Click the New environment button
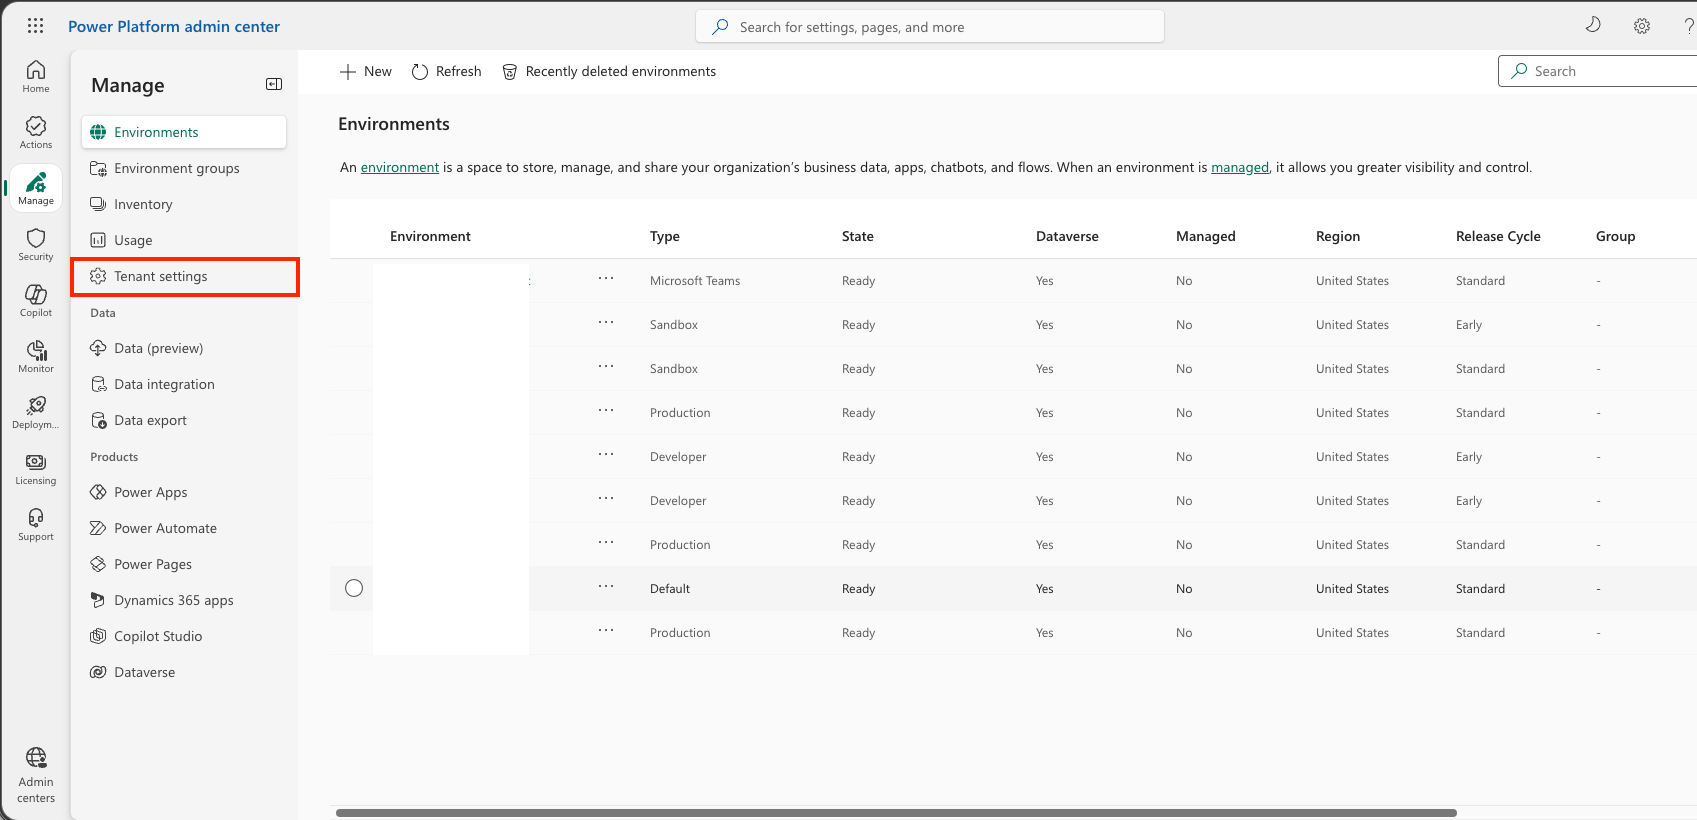The height and width of the screenshot is (820, 1697). click(x=366, y=71)
